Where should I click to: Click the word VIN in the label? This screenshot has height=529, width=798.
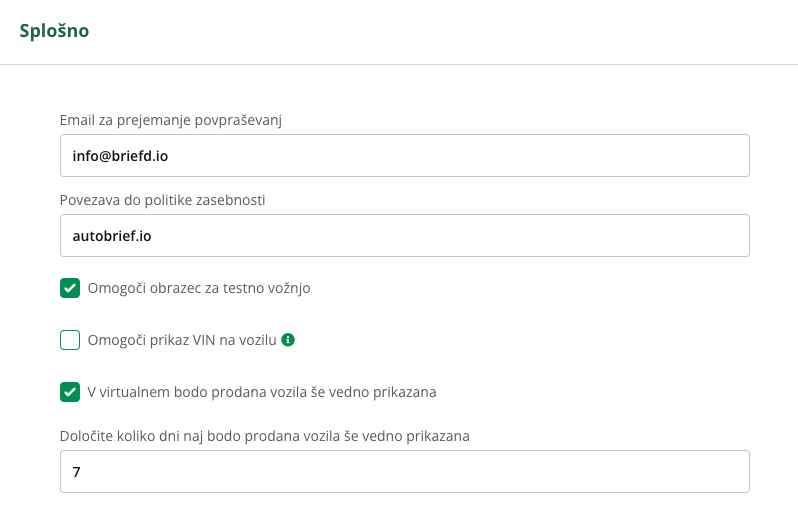[204, 340]
